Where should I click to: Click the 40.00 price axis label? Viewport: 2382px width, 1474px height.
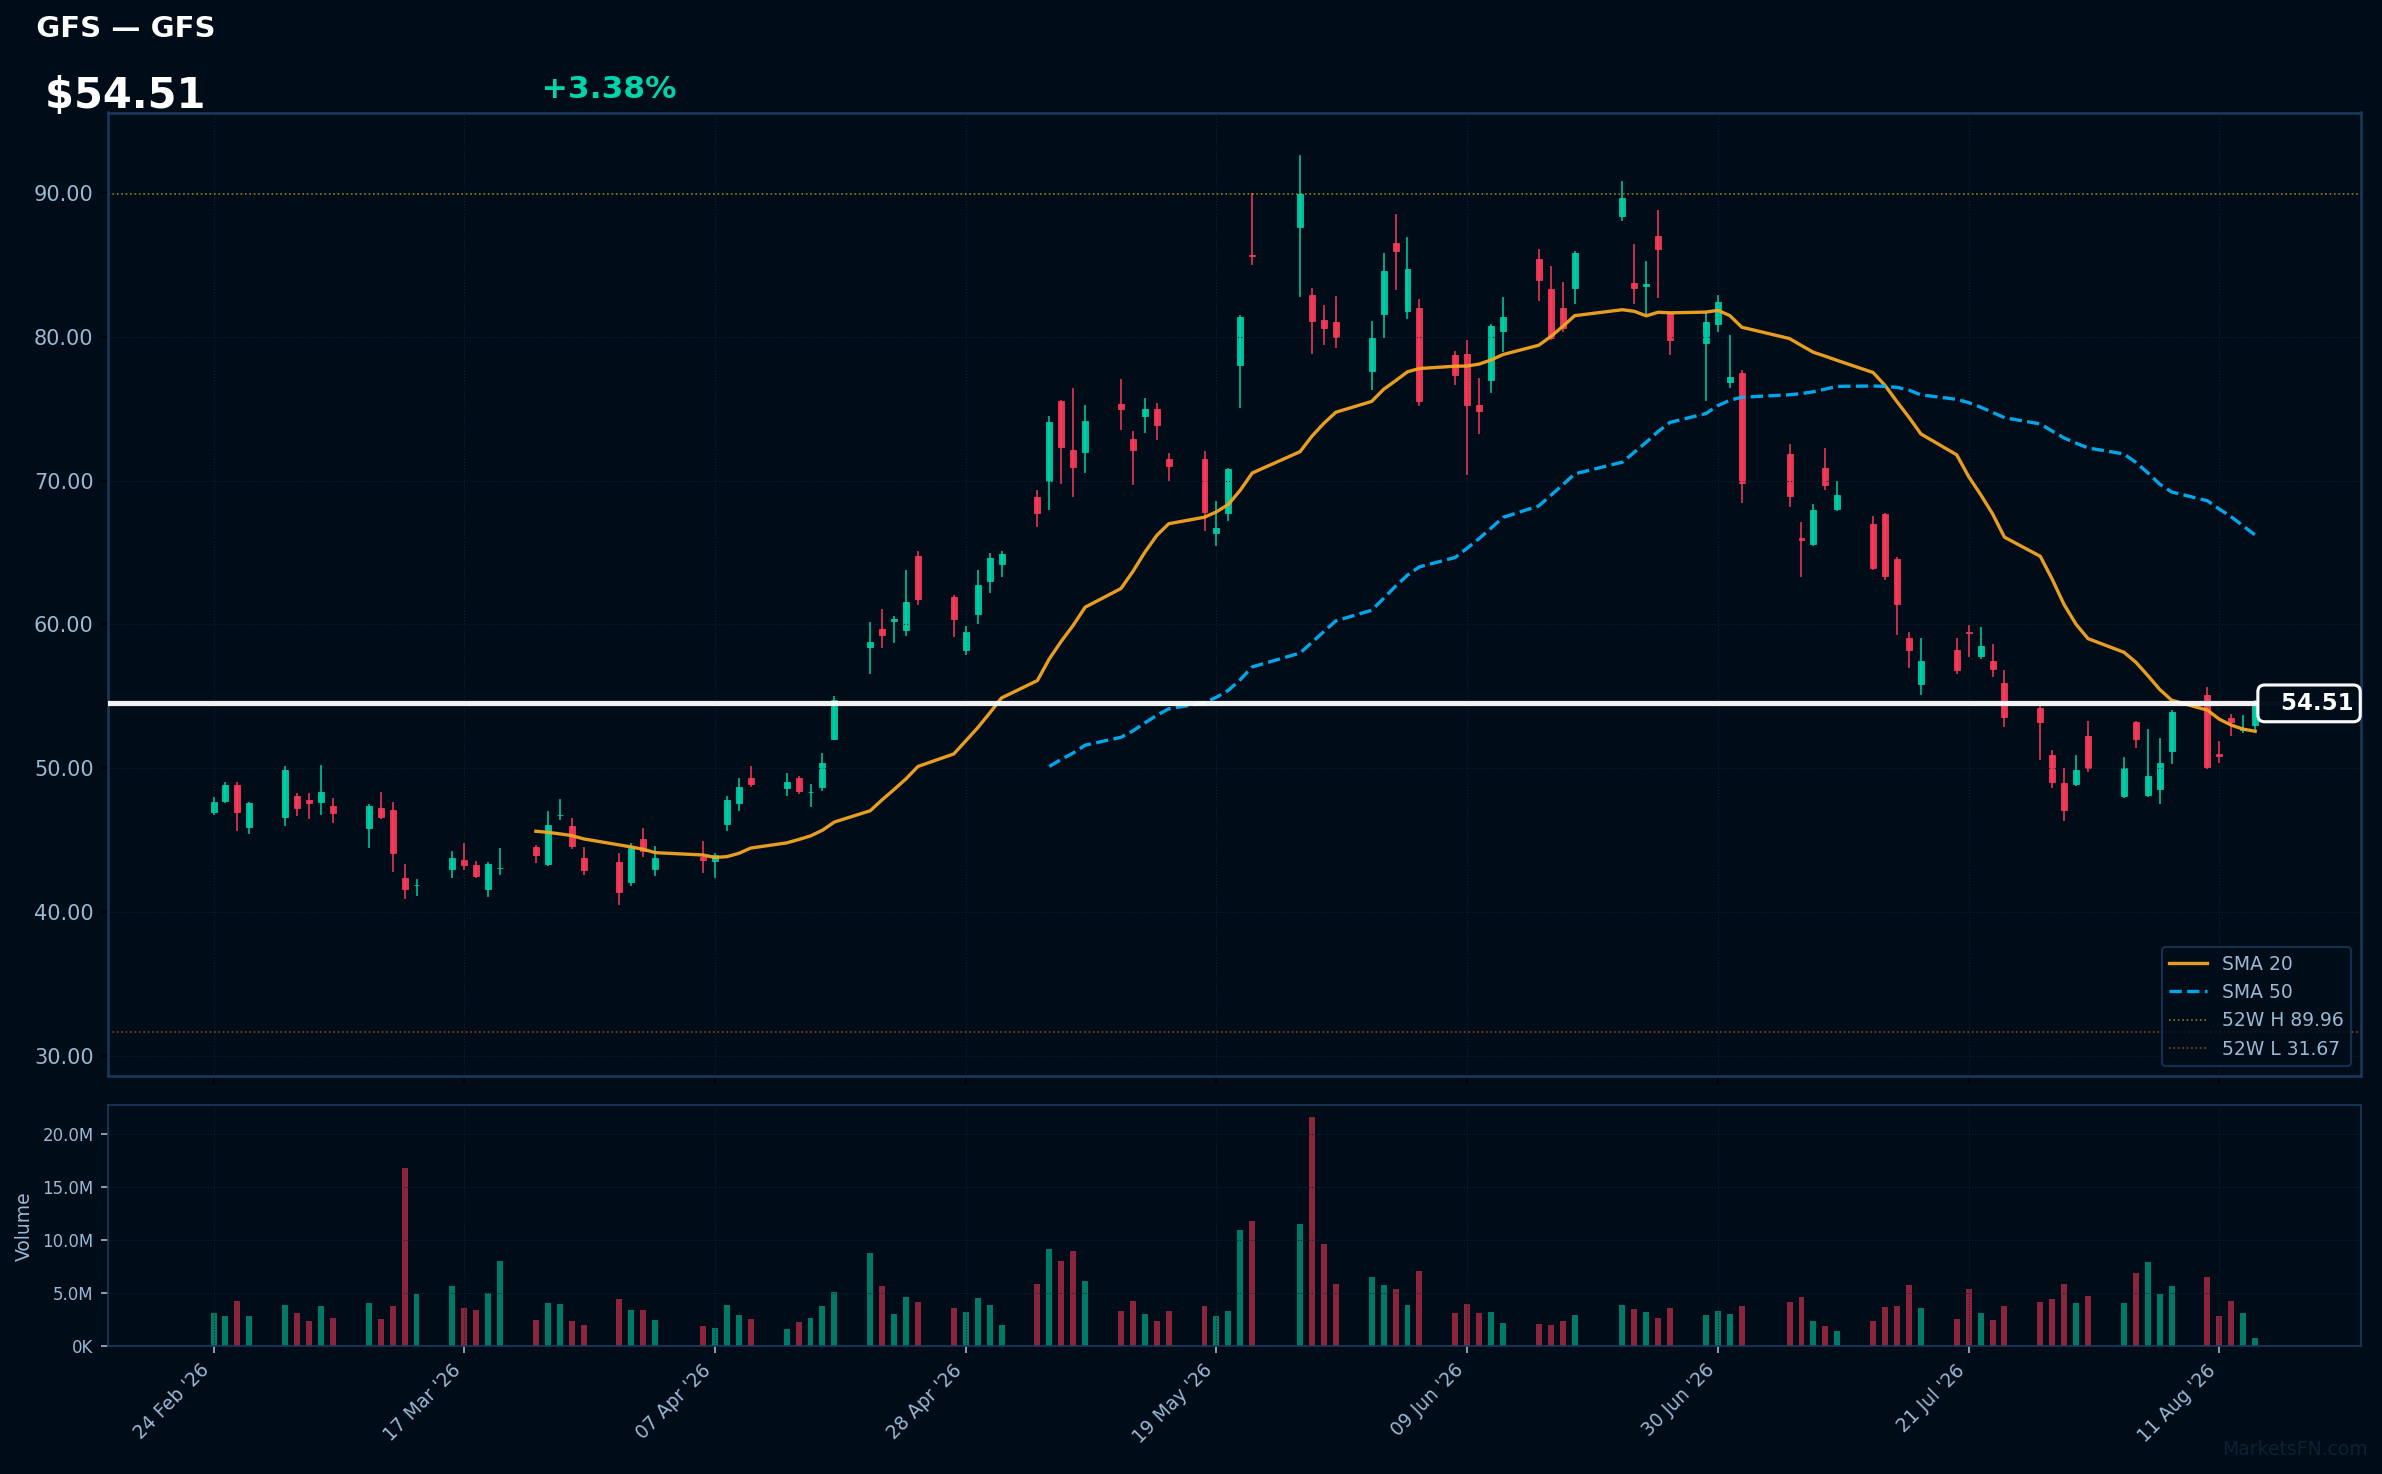(63, 913)
